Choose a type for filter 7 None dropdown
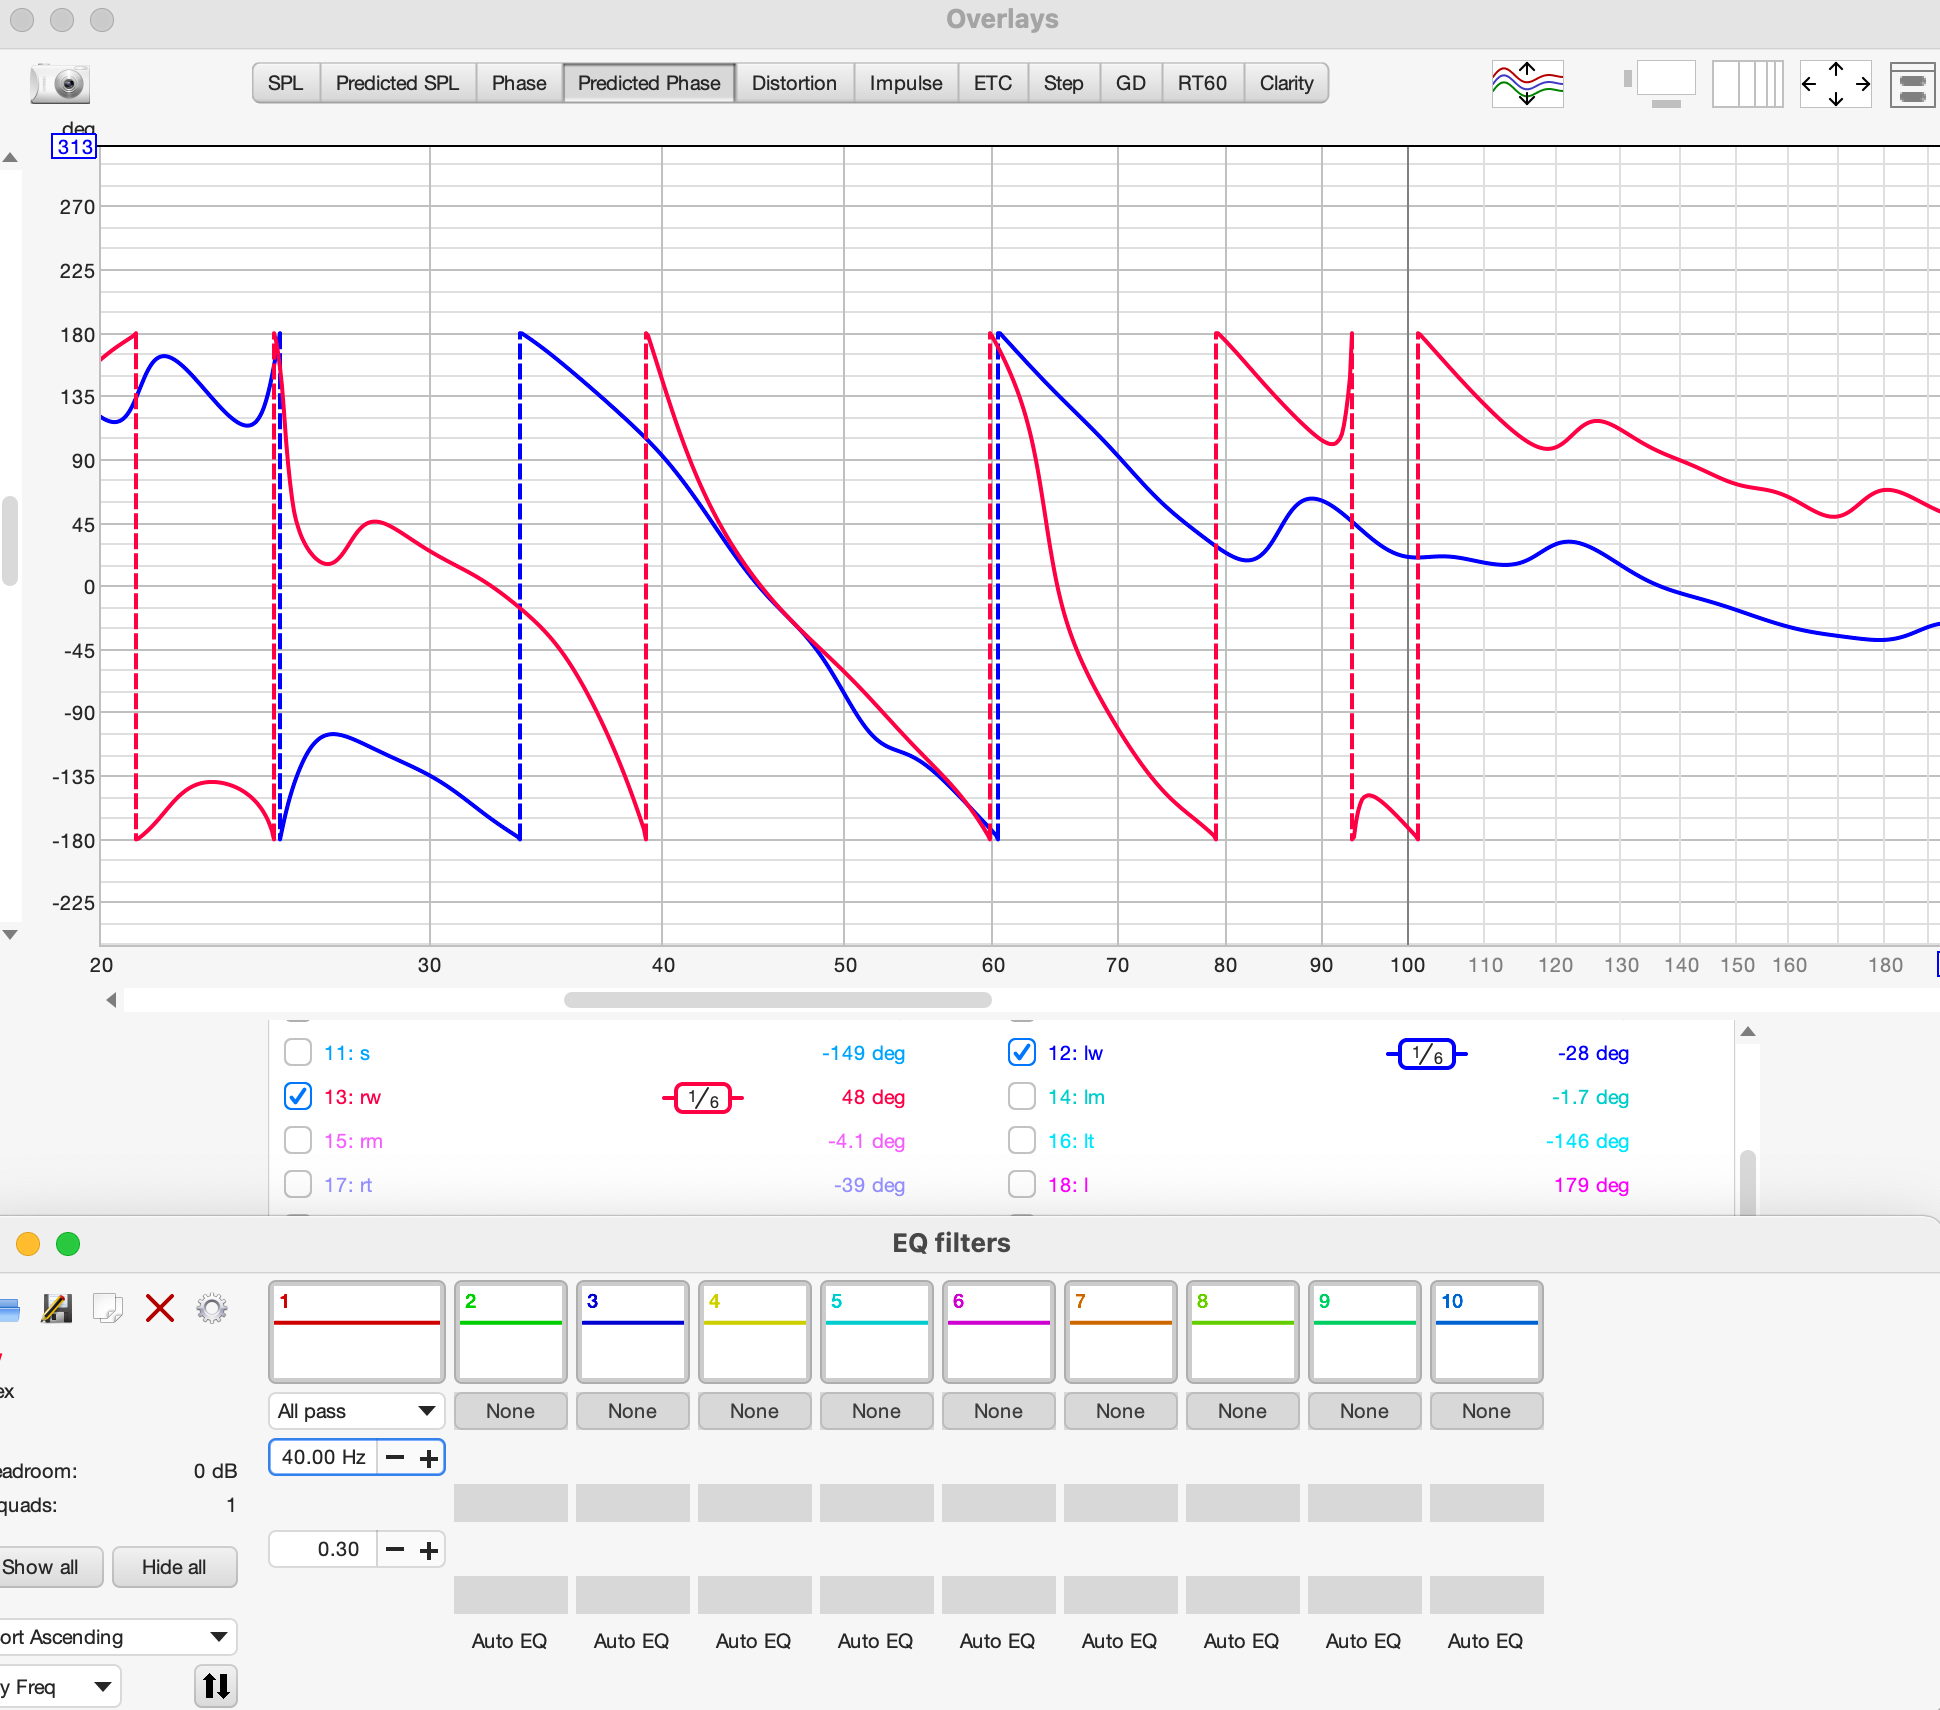Screen dimensions: 1940x1710 click(x=1121, y=1411)
